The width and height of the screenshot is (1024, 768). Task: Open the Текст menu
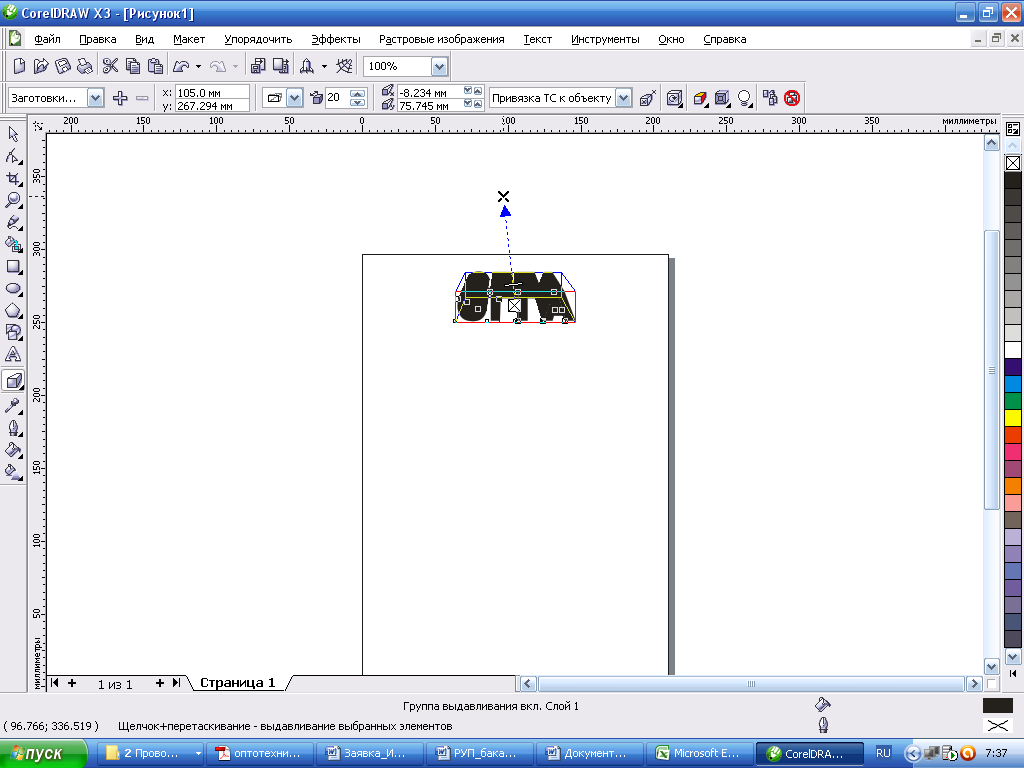537,39
